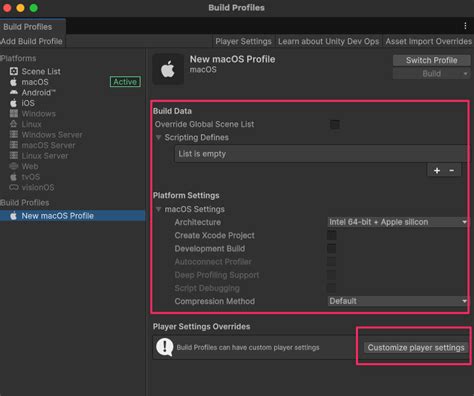Image resolution: width=474 pixels, height=396 pixels.
Task: Open the Build button dropdown arrow
Action: [x=465, y=74]
